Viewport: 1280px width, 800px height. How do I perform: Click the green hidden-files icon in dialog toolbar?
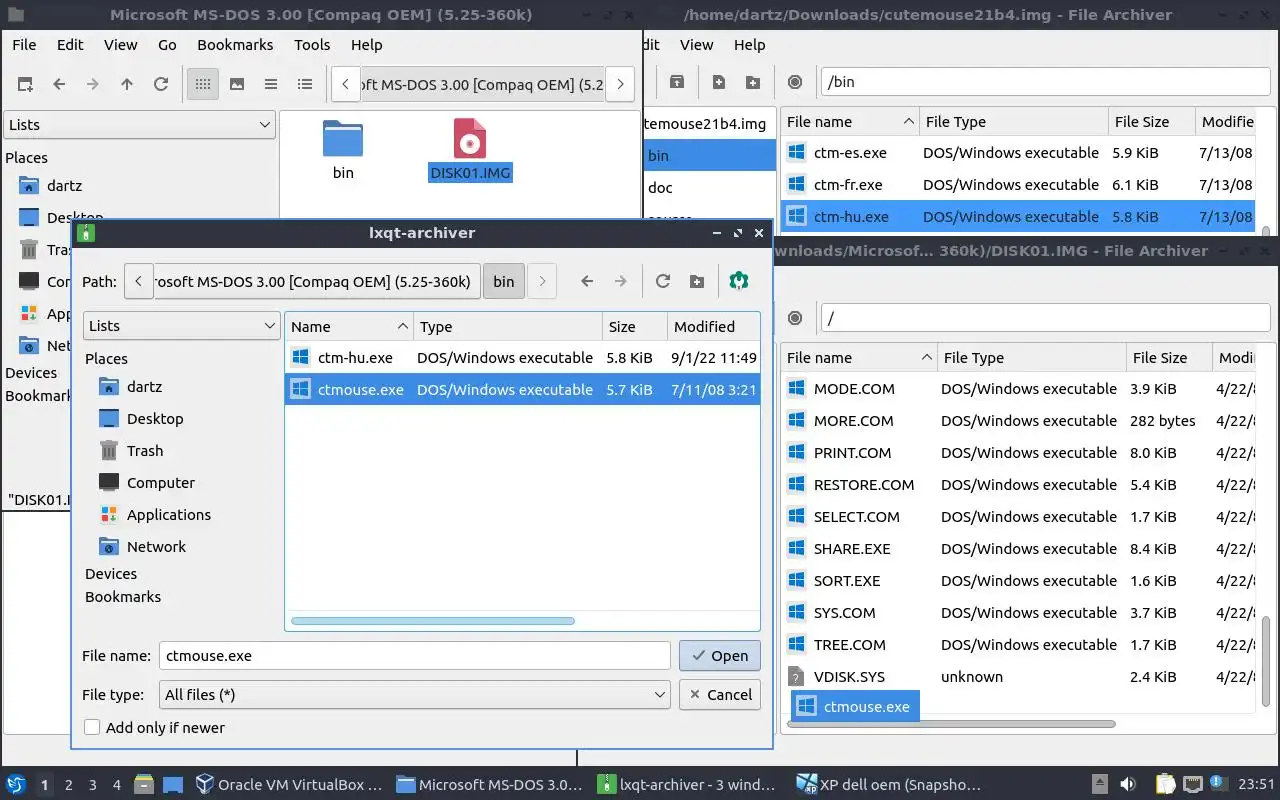[x=739, y=281]
